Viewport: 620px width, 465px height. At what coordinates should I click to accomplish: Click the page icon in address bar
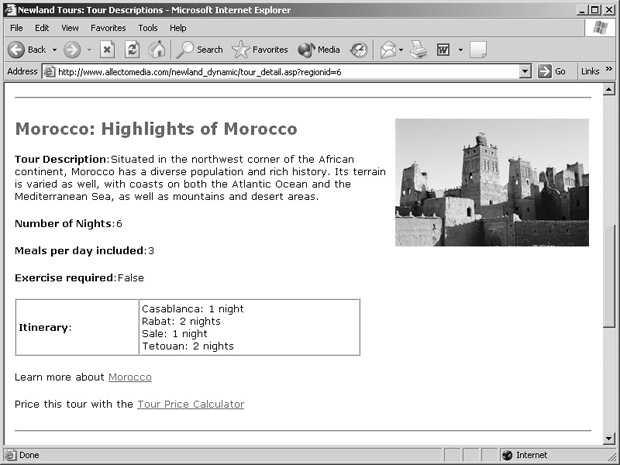tap(49, 72)
